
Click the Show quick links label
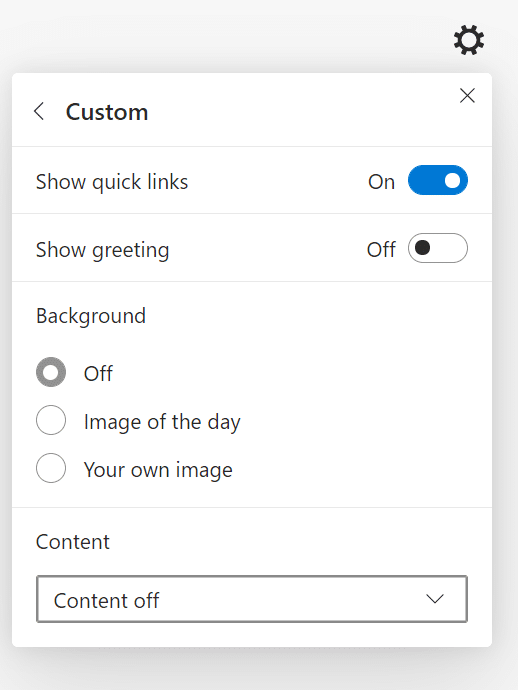click(112, 182)
